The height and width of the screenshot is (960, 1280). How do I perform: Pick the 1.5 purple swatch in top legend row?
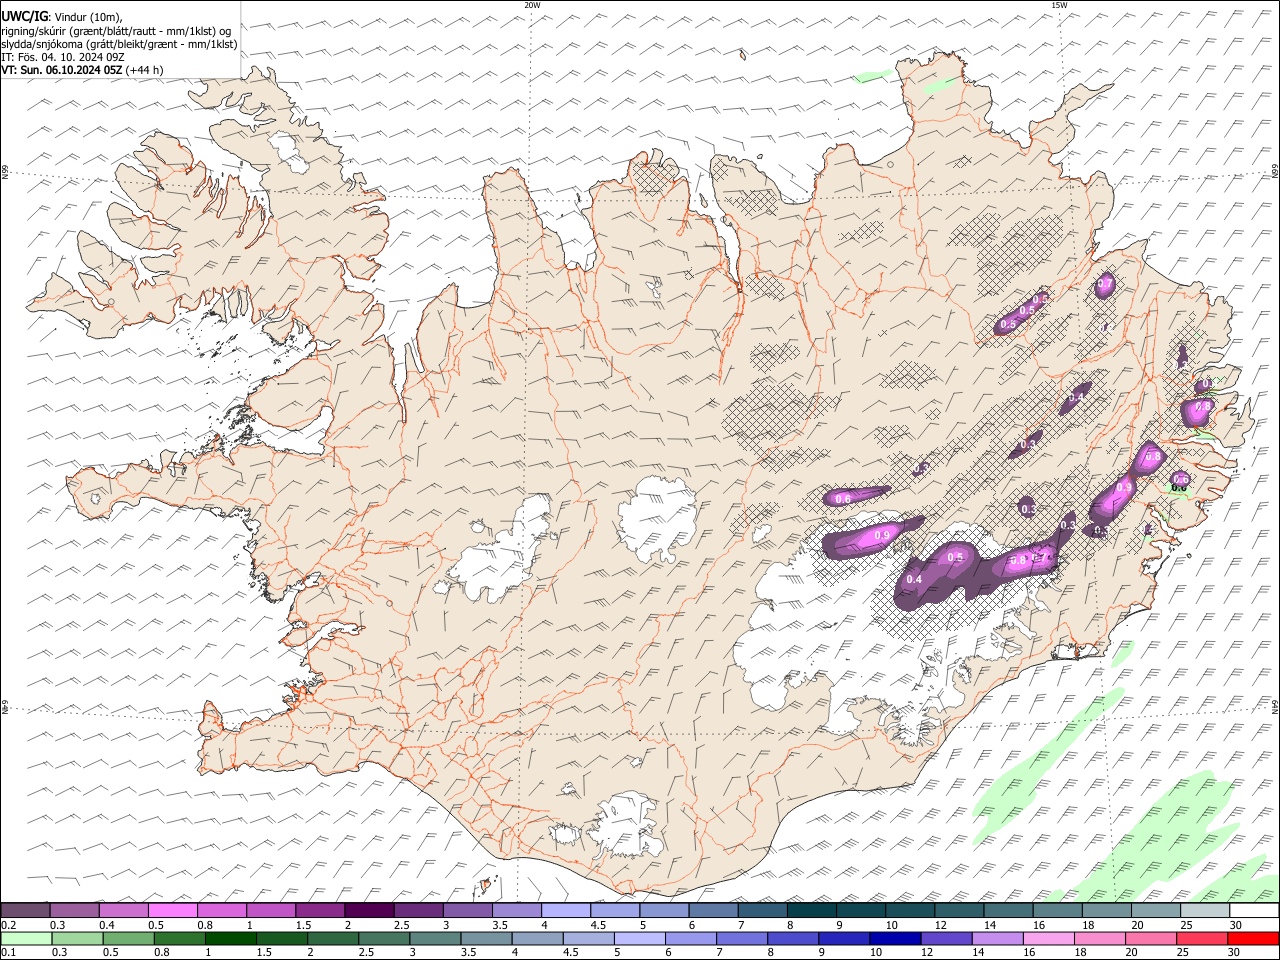pyautogui.click(x=320, y=910)
